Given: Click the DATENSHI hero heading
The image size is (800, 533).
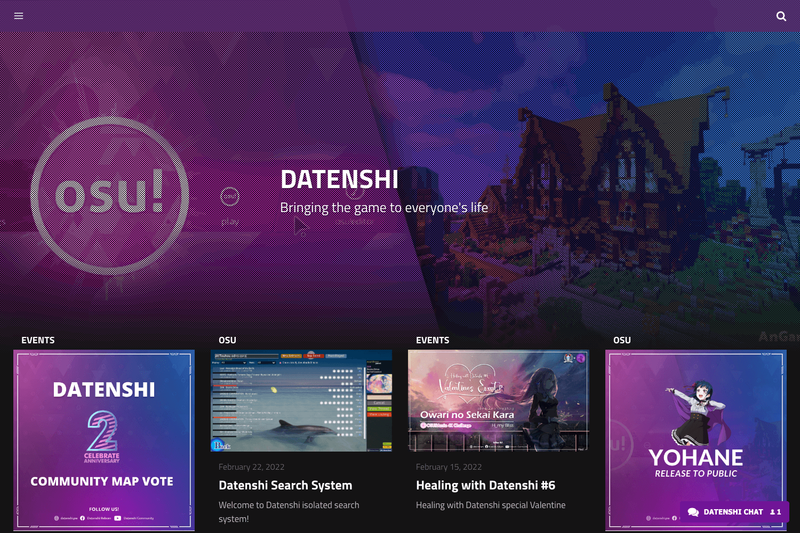Looking at the screenshot, I should pos(339,180).
